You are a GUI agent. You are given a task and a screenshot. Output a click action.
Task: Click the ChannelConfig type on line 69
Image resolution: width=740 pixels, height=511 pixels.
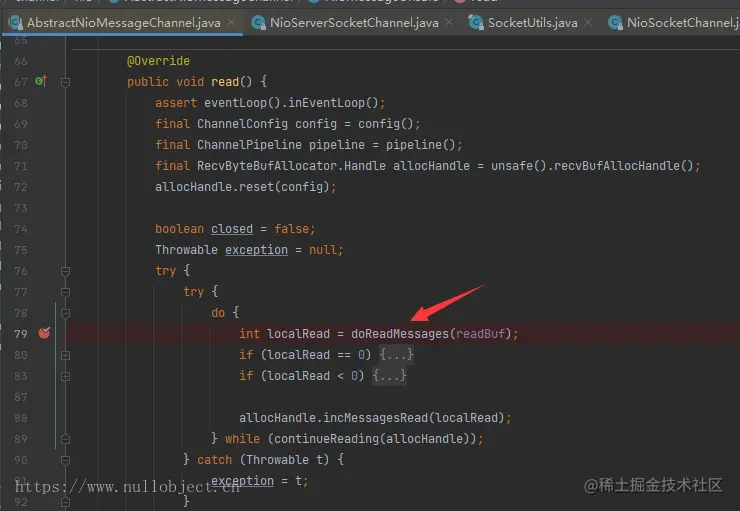click(x=243, y=124)
